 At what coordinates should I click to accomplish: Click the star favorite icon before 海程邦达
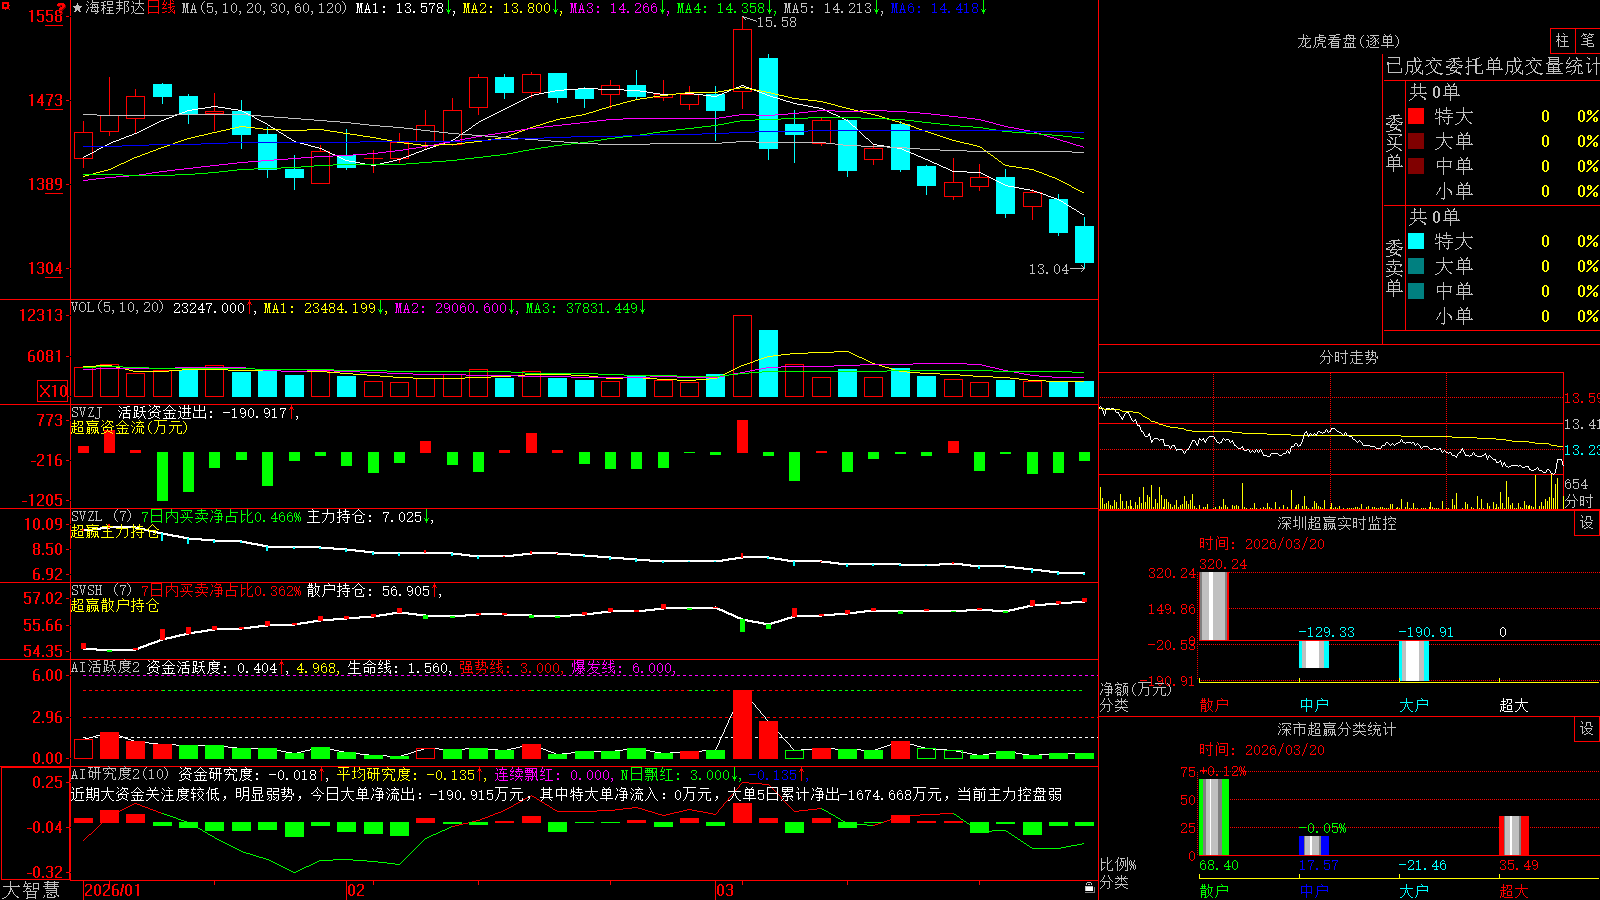[78, 8]
